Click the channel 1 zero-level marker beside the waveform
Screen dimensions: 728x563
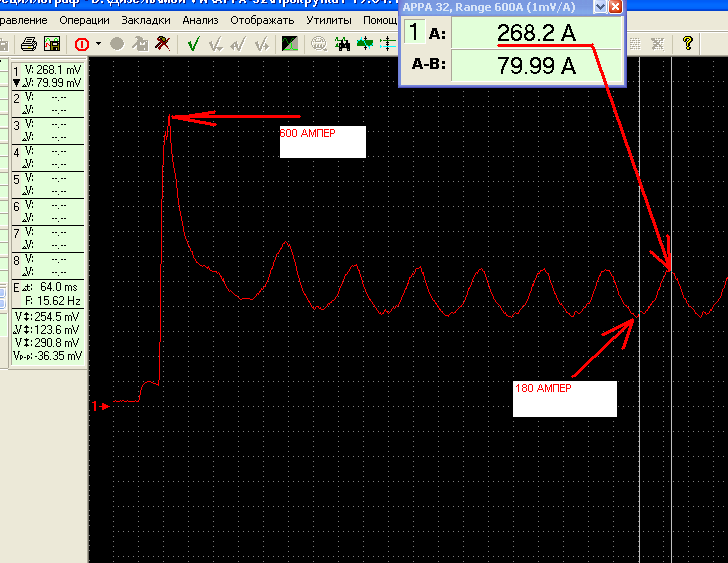pyautogui.click(x=100, y=406)
